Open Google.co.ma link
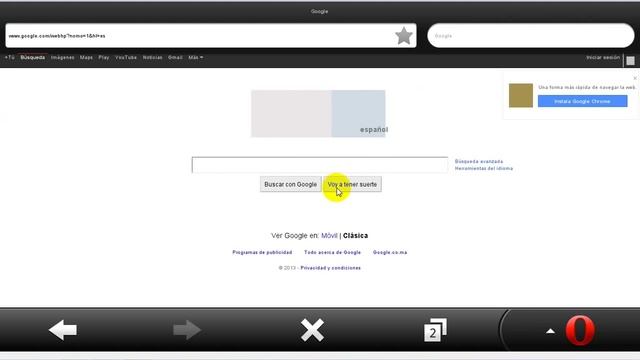Screen dimensions: 640x360 click(390, 252)
